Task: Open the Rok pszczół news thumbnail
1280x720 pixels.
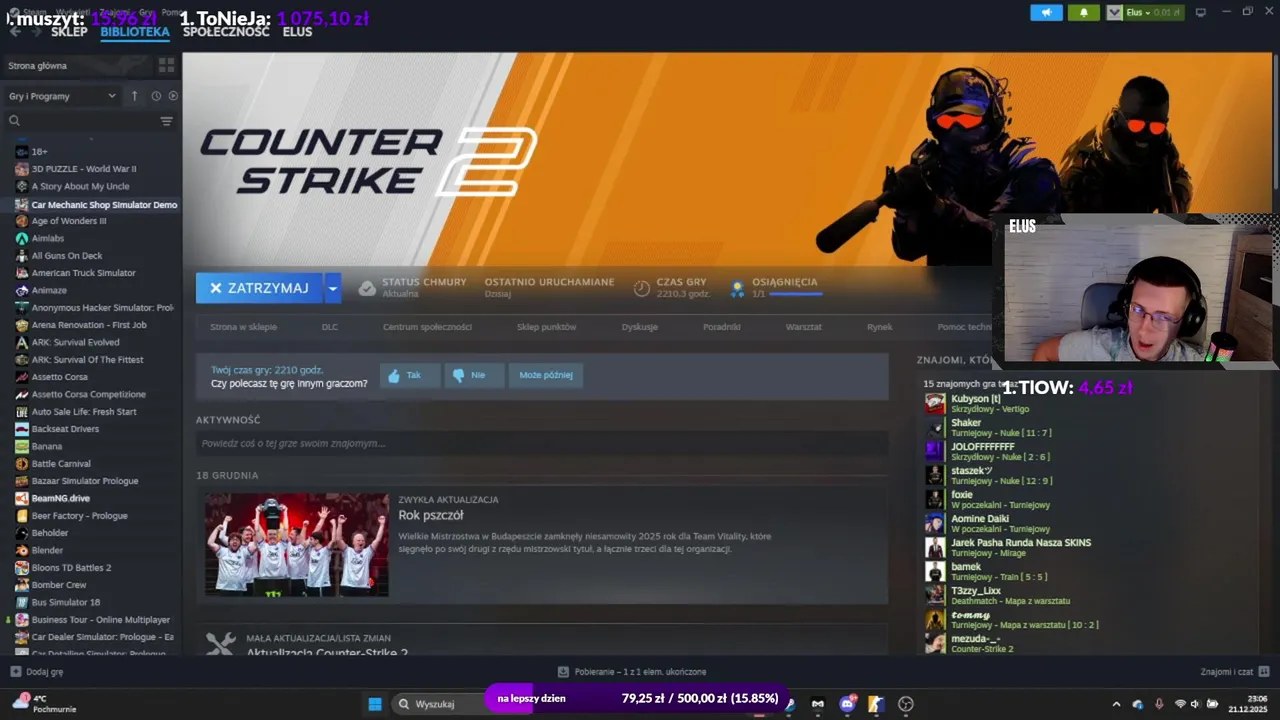Action: coord(297,544)
